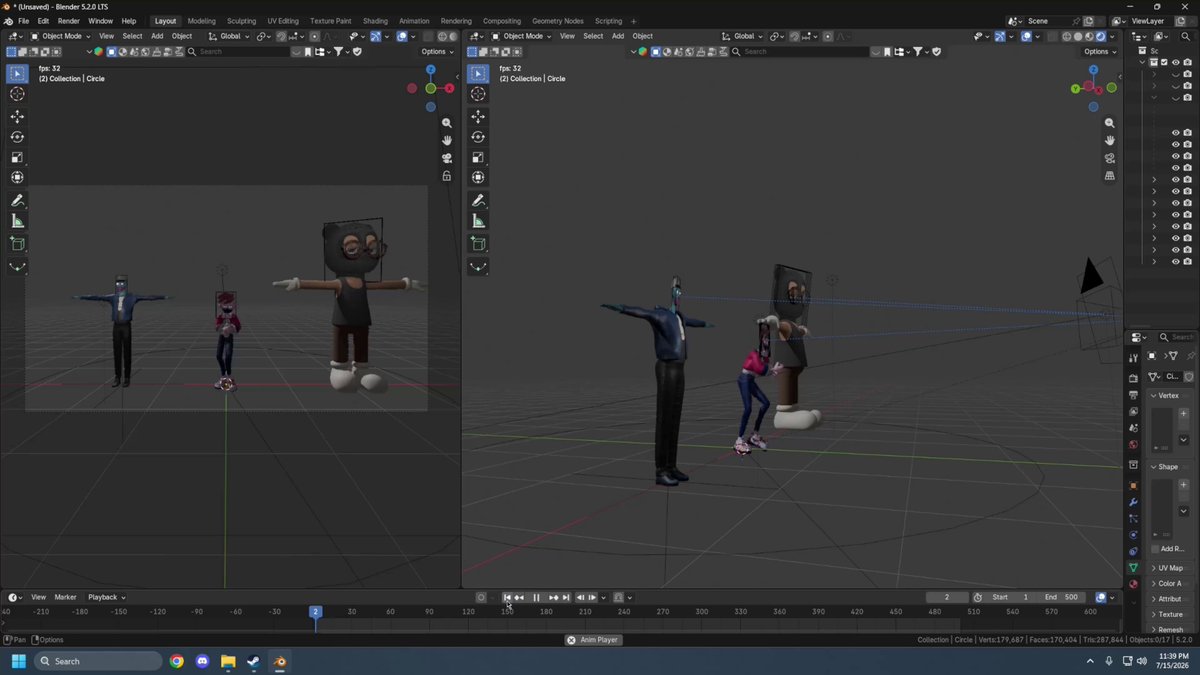Click the Marker menu in timeline

pyautogui.click(x=65, y=598)
